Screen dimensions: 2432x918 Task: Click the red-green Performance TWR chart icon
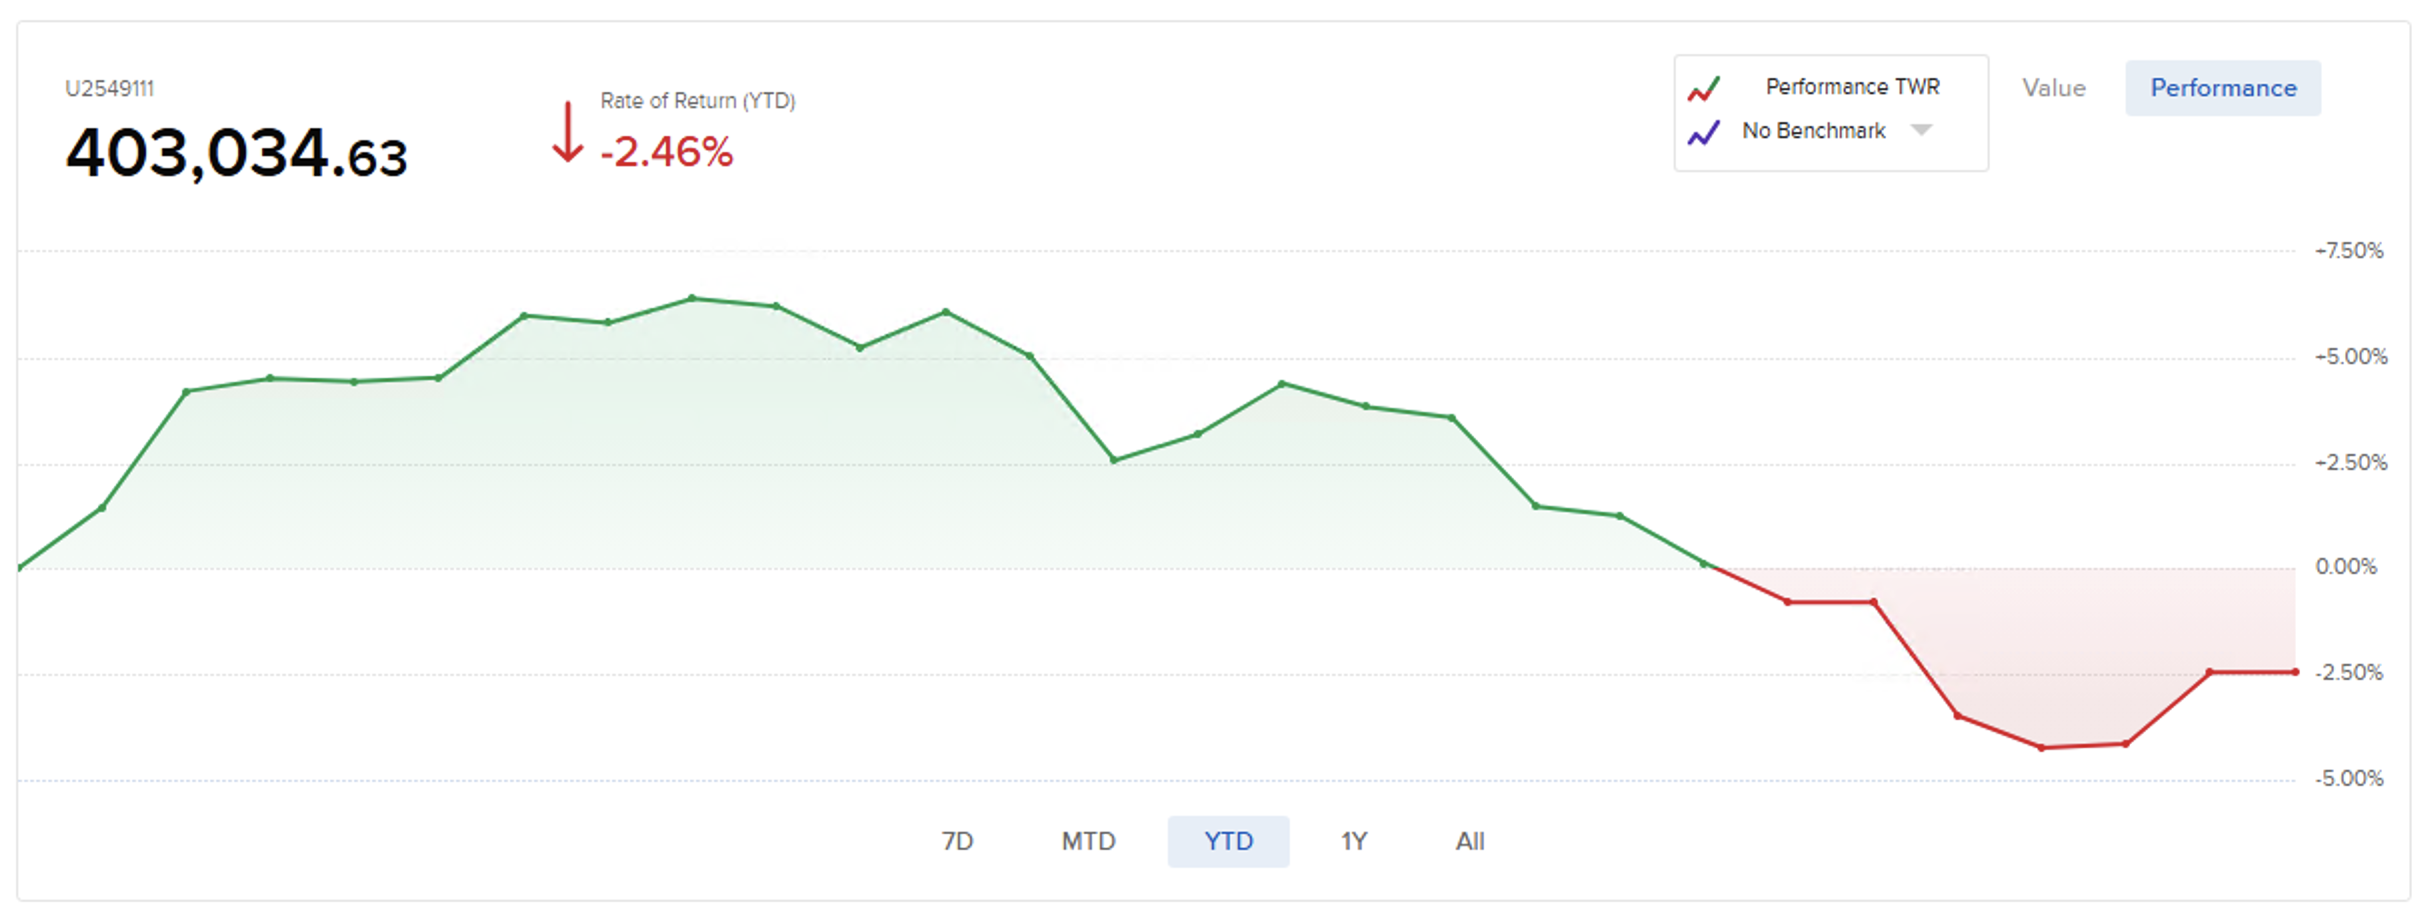pyautogui.click(x=1704, y=89)
